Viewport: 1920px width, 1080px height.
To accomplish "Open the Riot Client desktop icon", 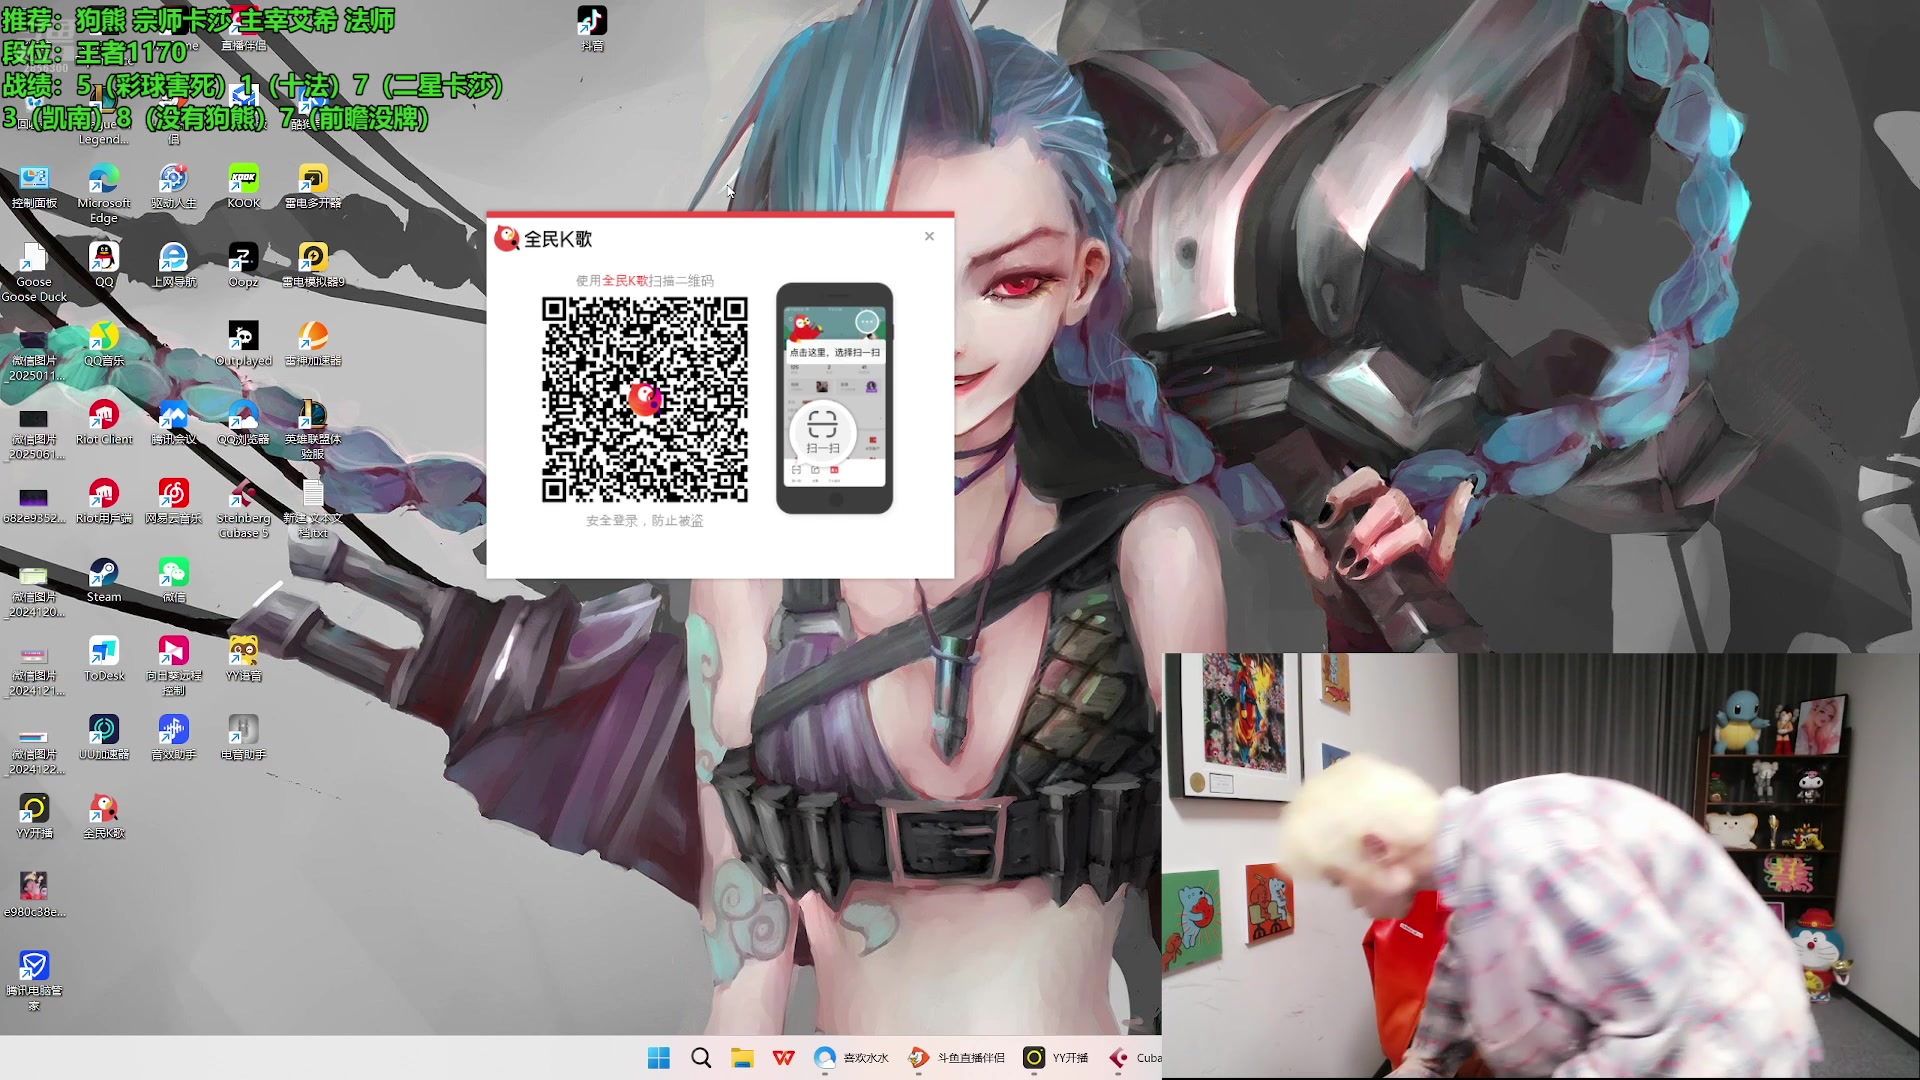I will pyautogui.click(x=104, y=423).
